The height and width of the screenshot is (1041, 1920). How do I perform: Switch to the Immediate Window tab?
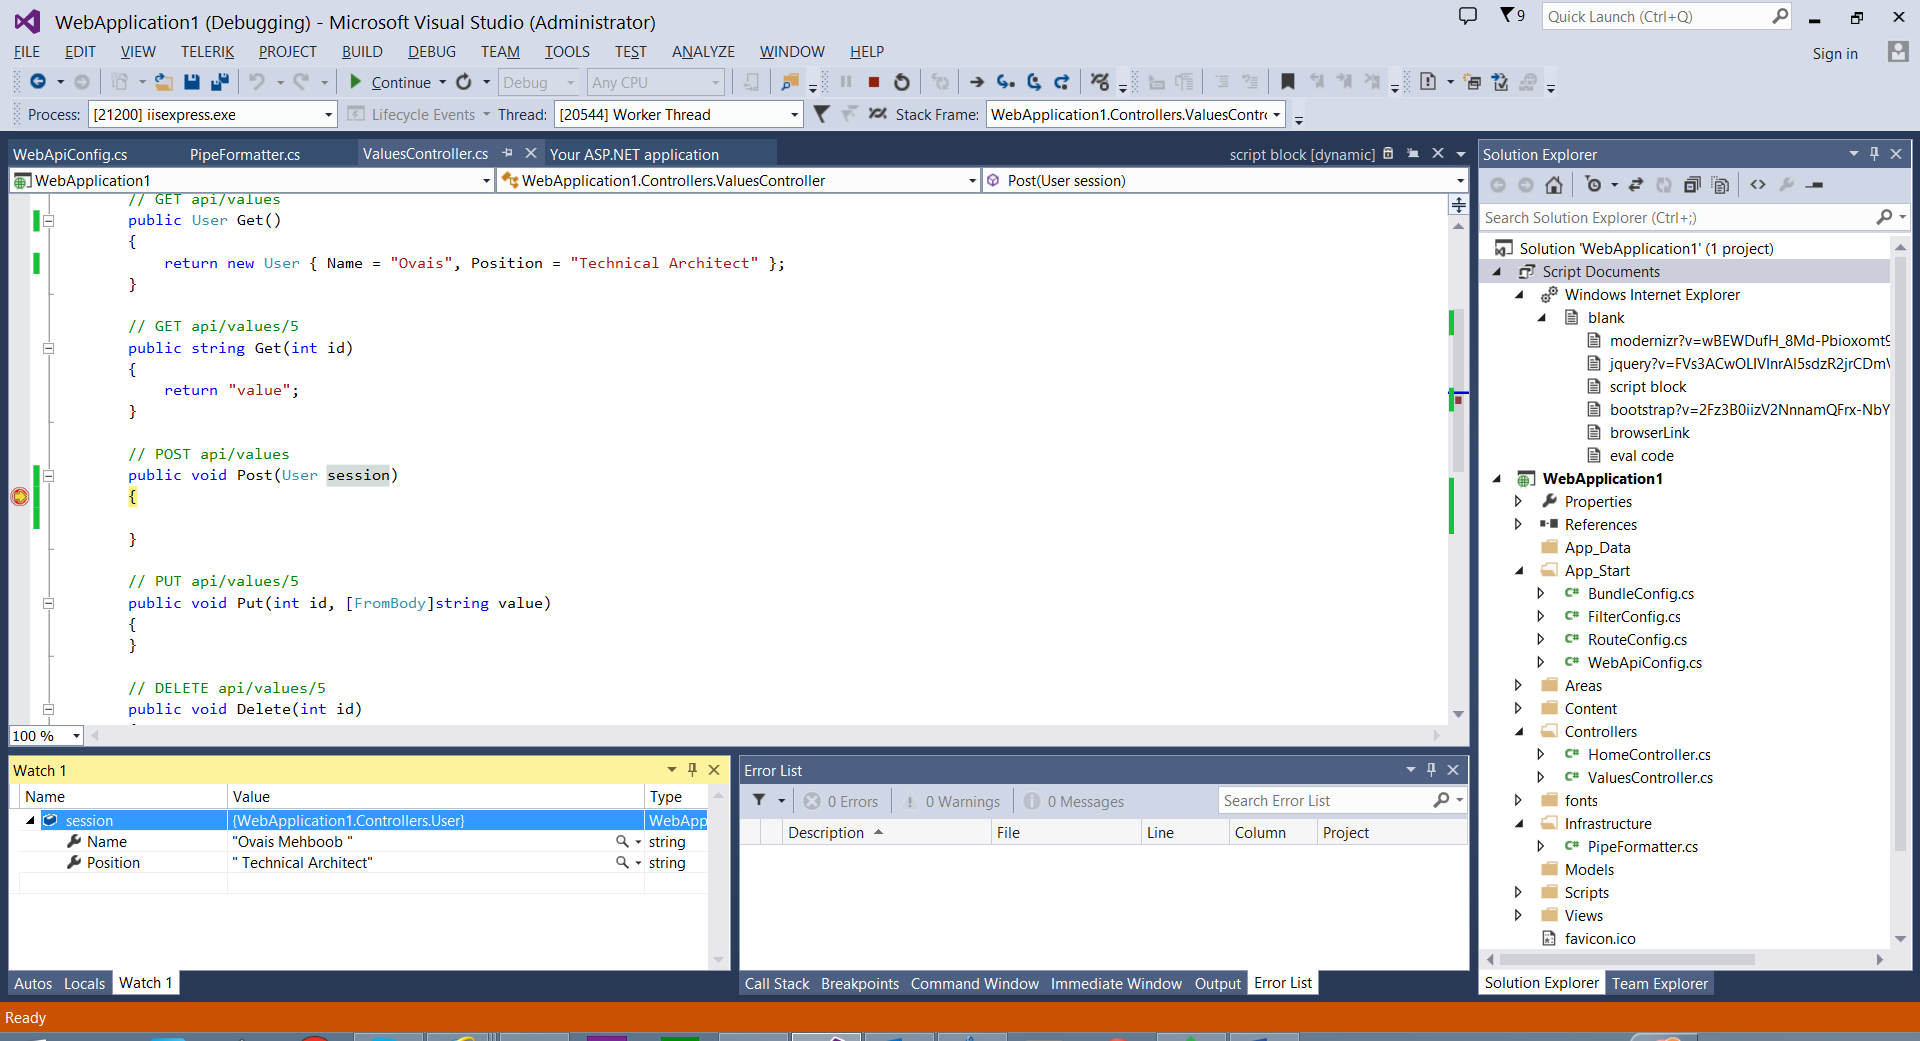click(x=1116, y=983)
